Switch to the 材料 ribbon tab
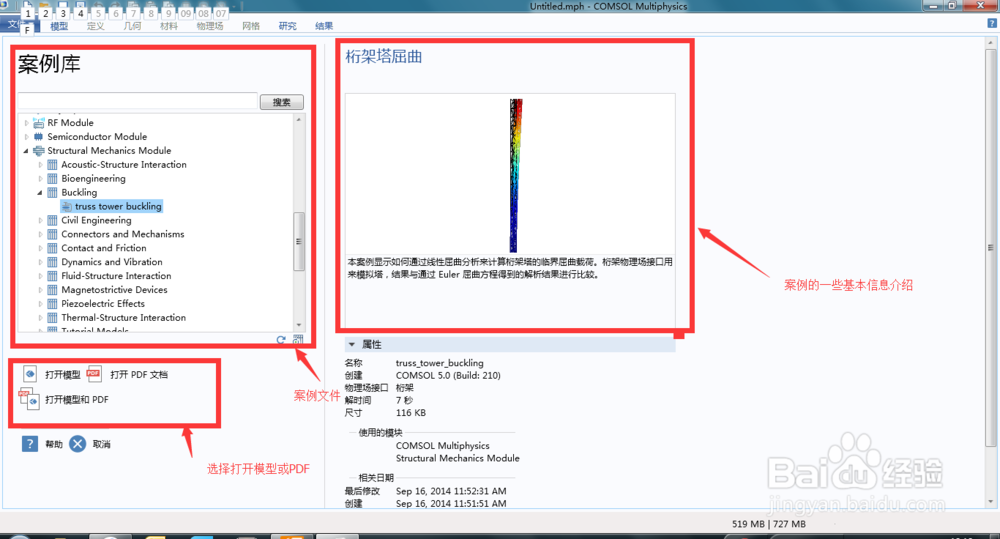Image resolution: width=1000 pixels, height=539 pixels. 169,26
